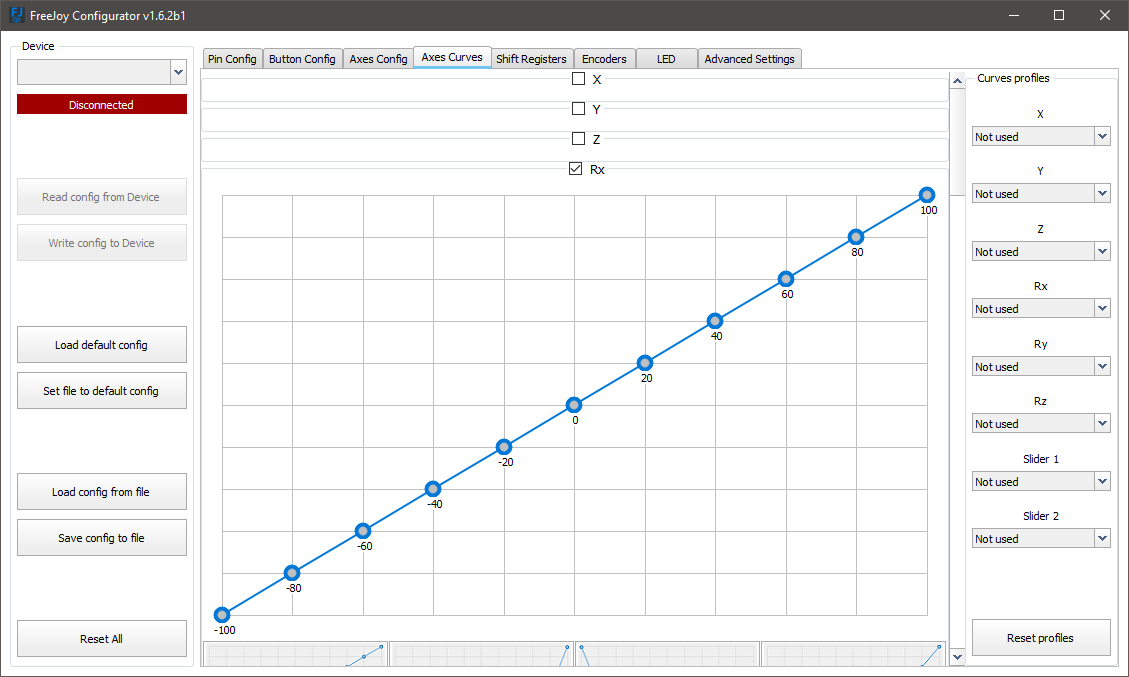Select the curve point labeled -100

222,614
